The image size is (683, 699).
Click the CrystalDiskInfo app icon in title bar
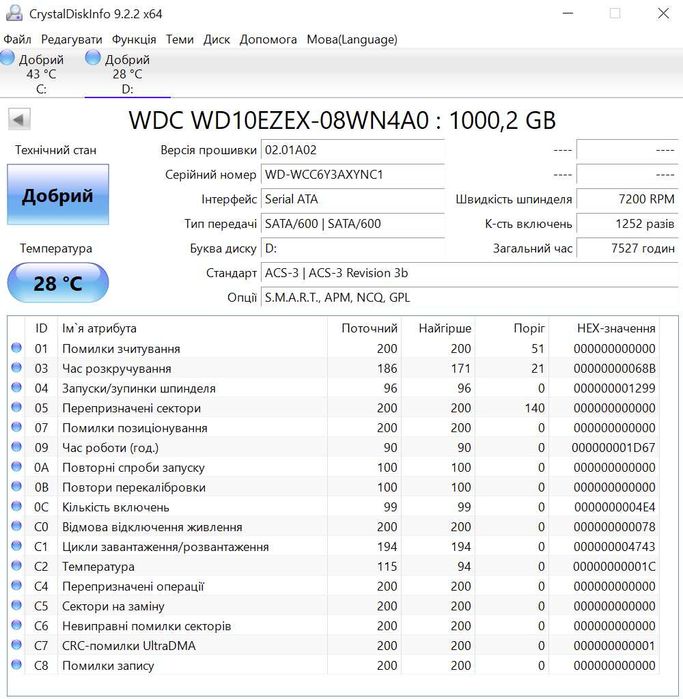click(14, 12)
